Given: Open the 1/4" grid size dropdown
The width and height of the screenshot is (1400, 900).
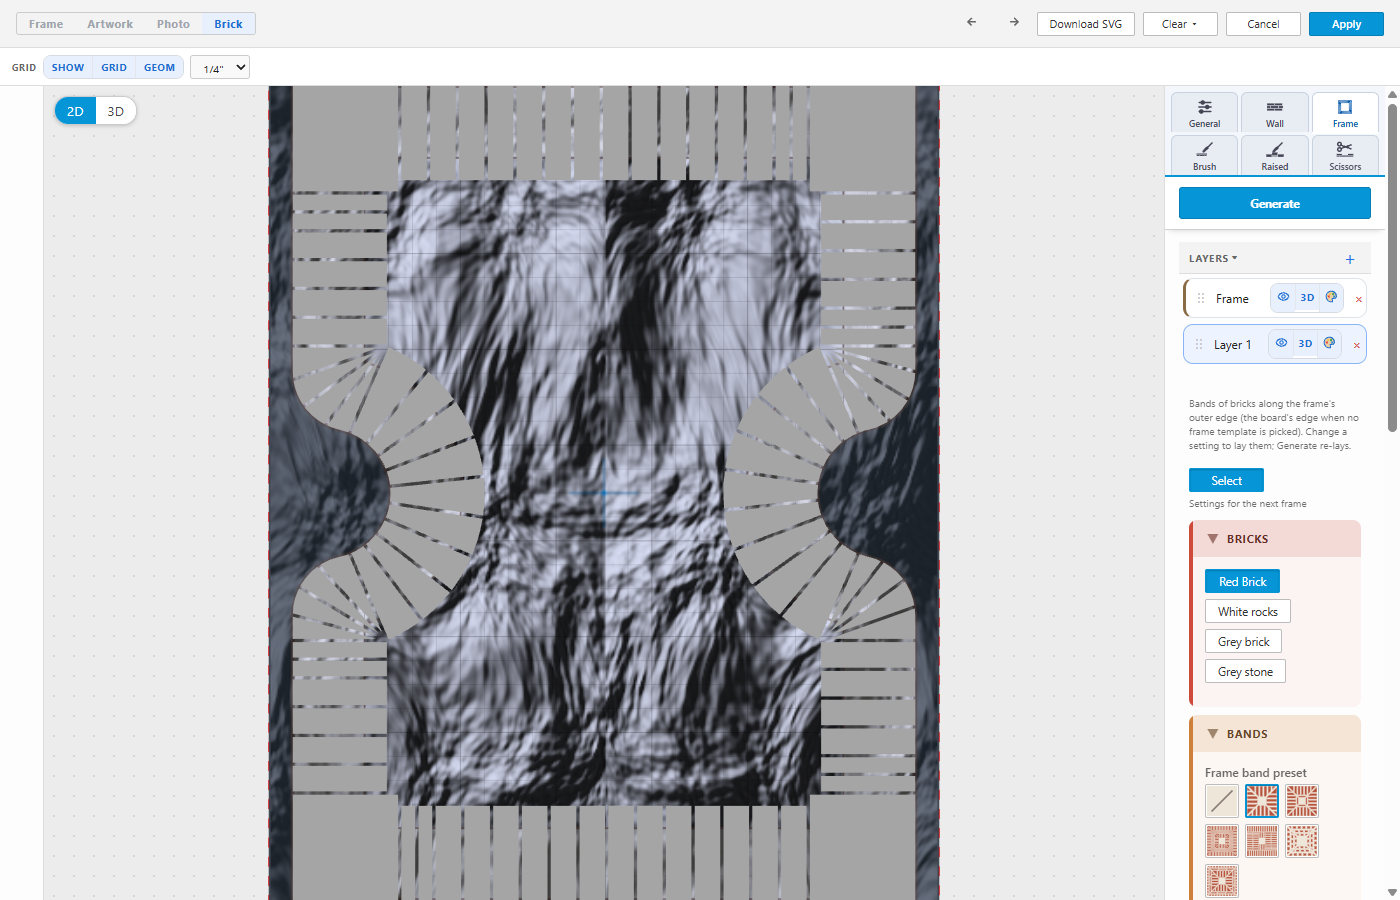Looking at the screenshot, I should tap(220, 67).
